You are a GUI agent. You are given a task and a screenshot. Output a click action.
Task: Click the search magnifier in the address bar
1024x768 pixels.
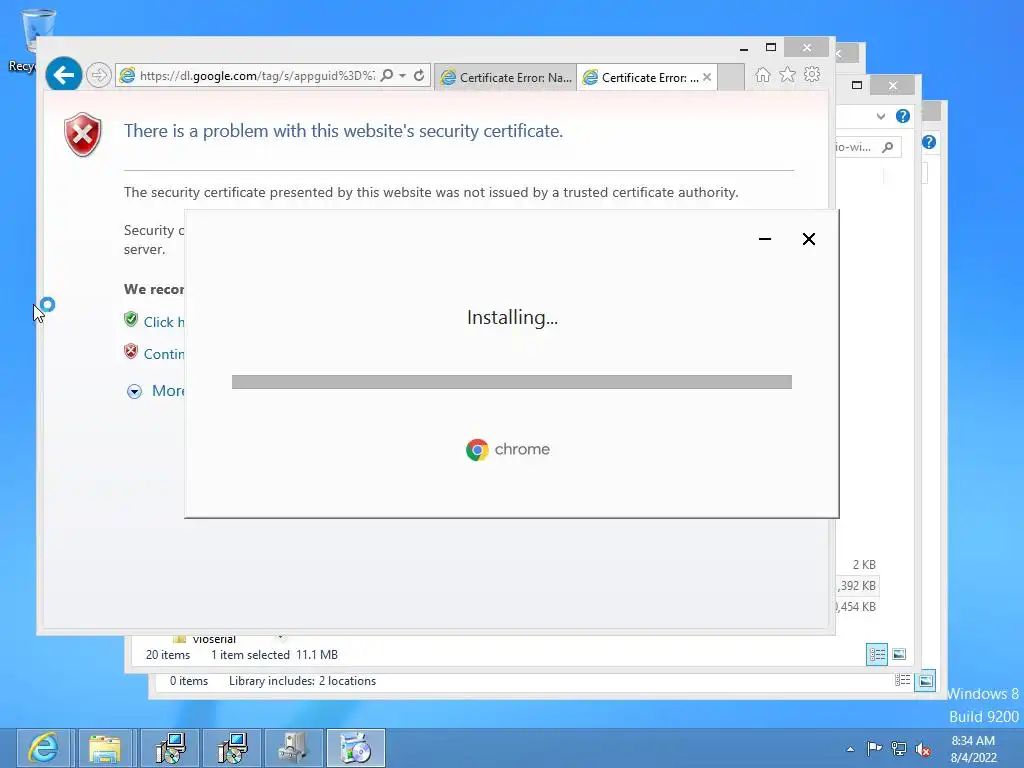coord(387,75)
